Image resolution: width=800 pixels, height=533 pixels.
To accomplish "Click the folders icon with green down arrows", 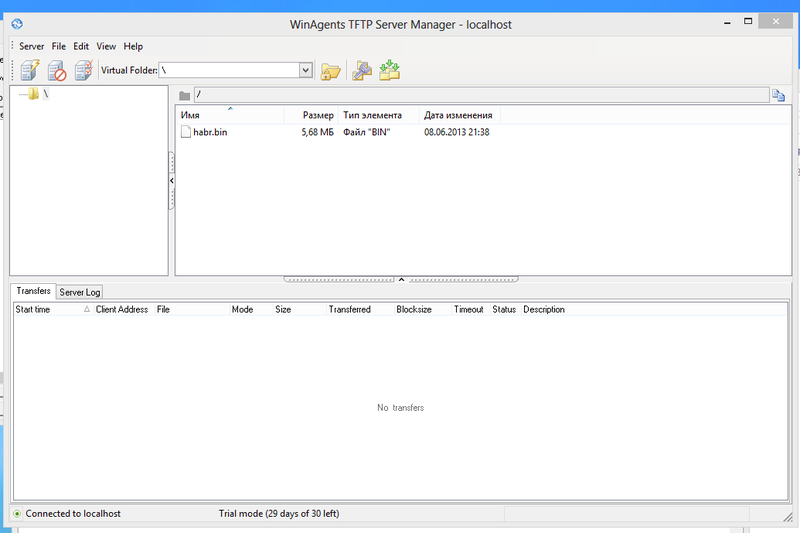I will pyautogui.click(x=389, y=70).
